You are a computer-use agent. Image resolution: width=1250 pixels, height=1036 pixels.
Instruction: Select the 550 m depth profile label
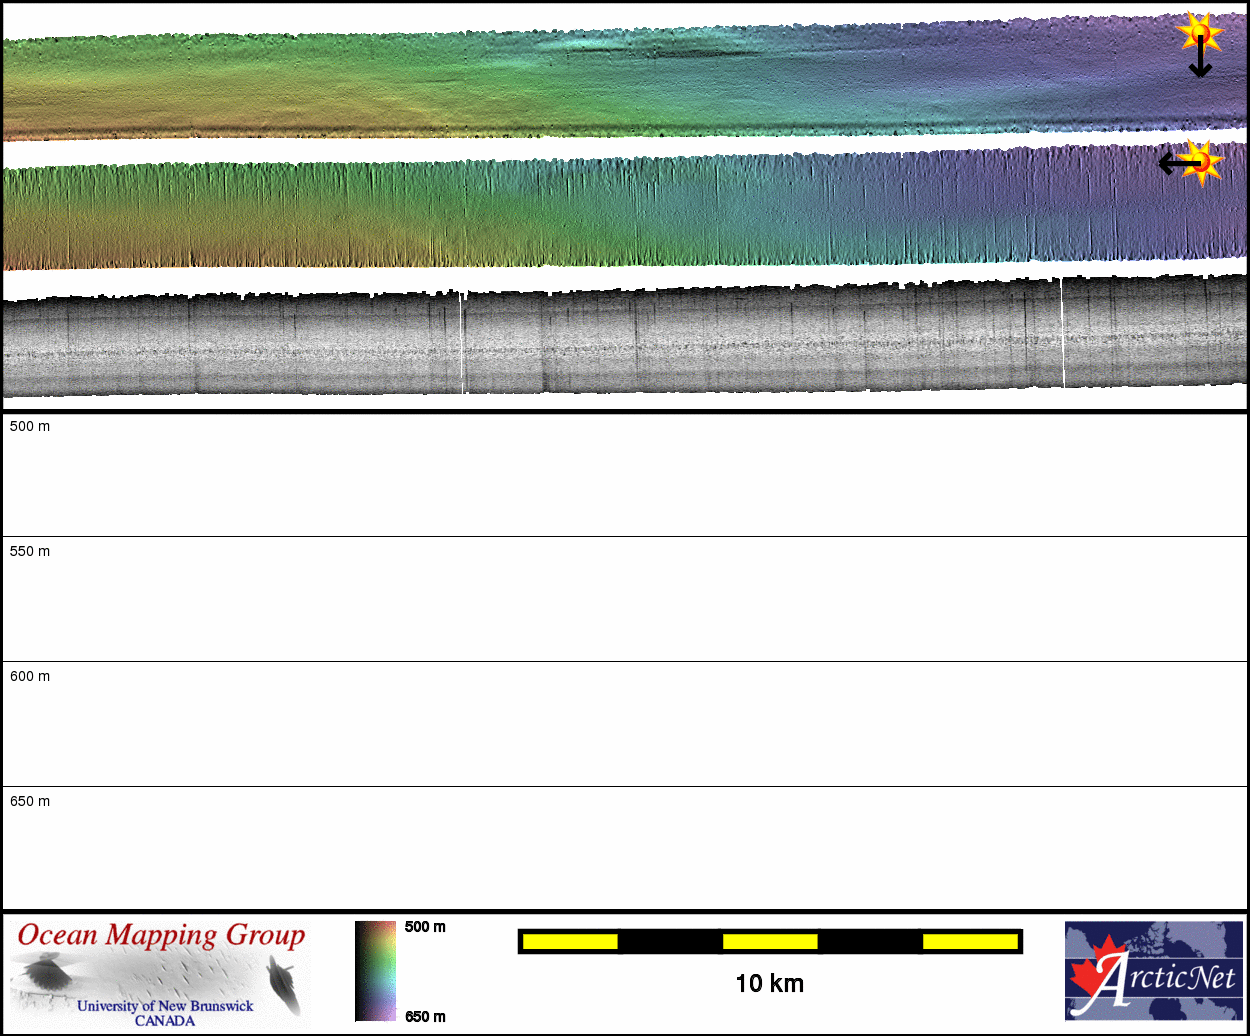[x=30, y=552]
